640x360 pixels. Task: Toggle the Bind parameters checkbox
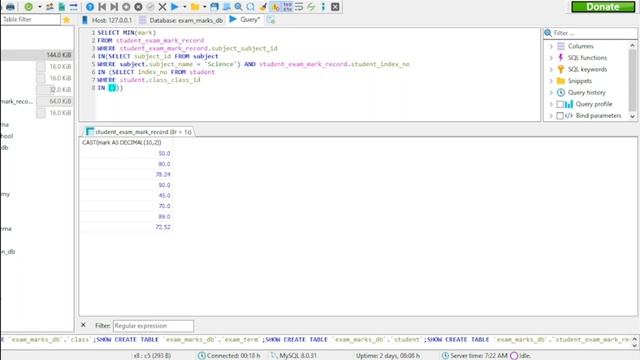pyautogui.click(x=560, y=116)
